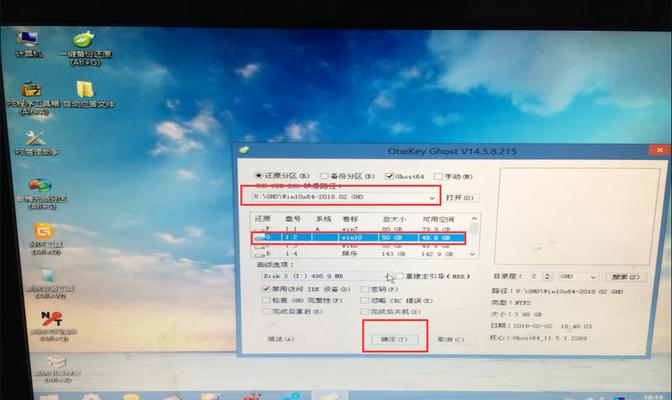The height and width of the screenshot is (400, 672).
Task: Click the Simple mode (简洁) button
Action: coord(281,339)
